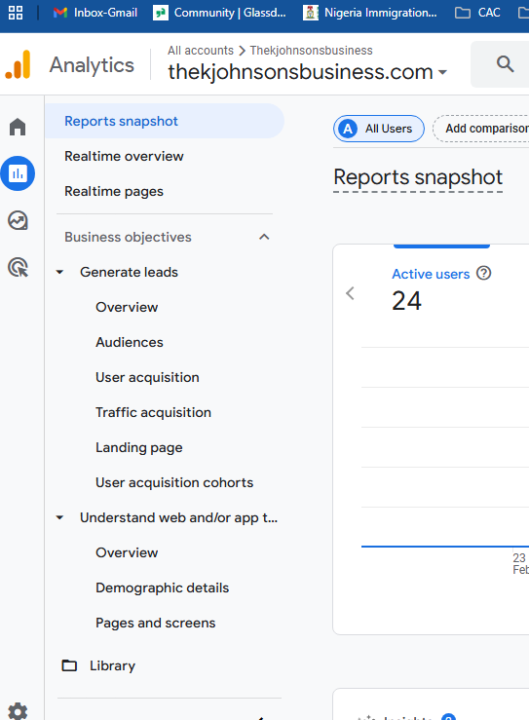Open Realtime pages report

[x=114, y=191]
